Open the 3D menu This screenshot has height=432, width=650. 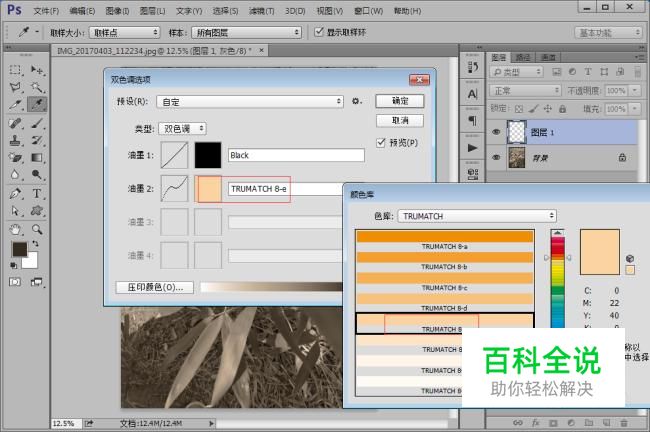tap(295, 11)
